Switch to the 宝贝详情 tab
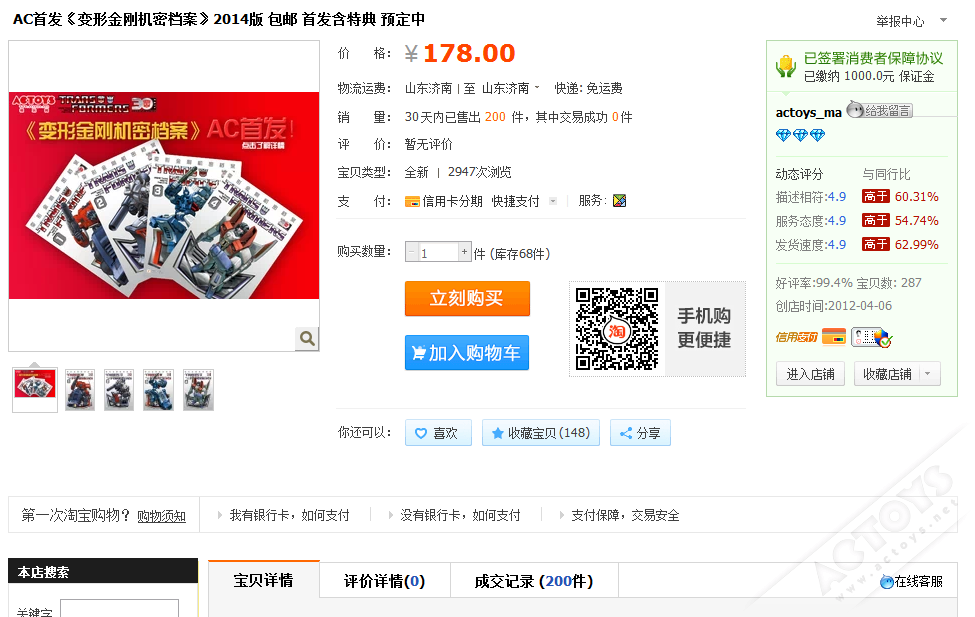The image size is (975, 617). (264, 580)
